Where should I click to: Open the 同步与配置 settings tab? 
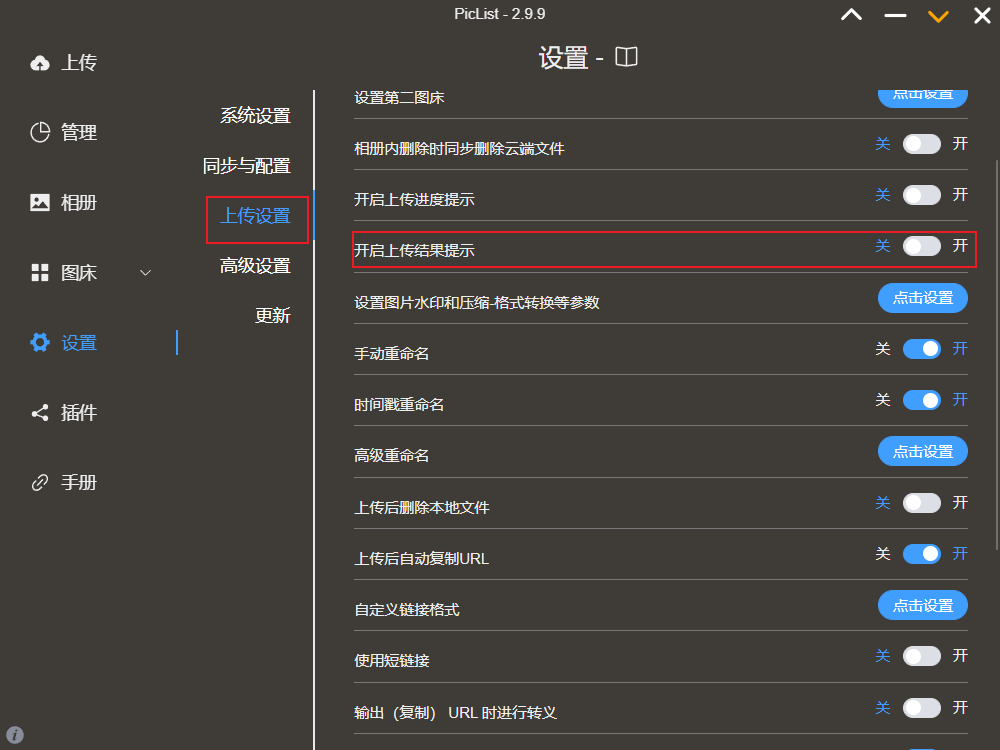(246, 166)
